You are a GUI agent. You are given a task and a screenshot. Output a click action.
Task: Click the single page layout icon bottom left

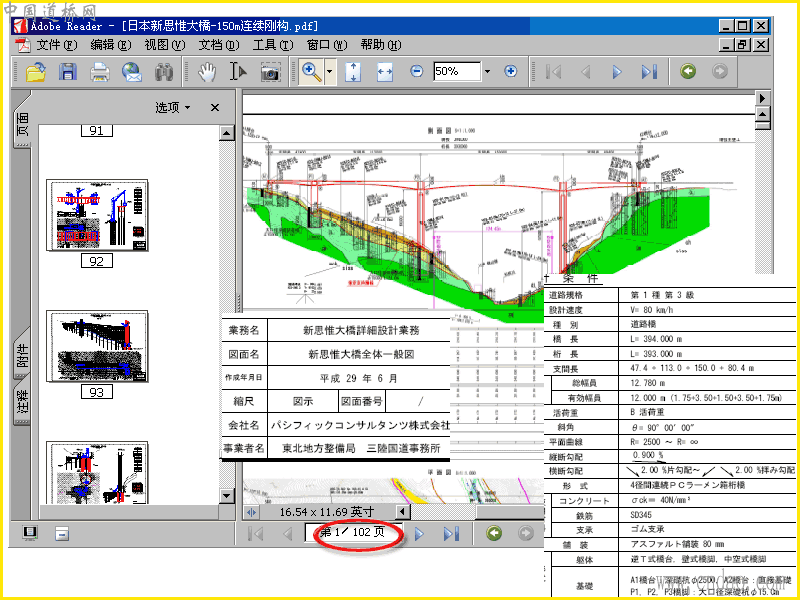click(x=31, y=533)
